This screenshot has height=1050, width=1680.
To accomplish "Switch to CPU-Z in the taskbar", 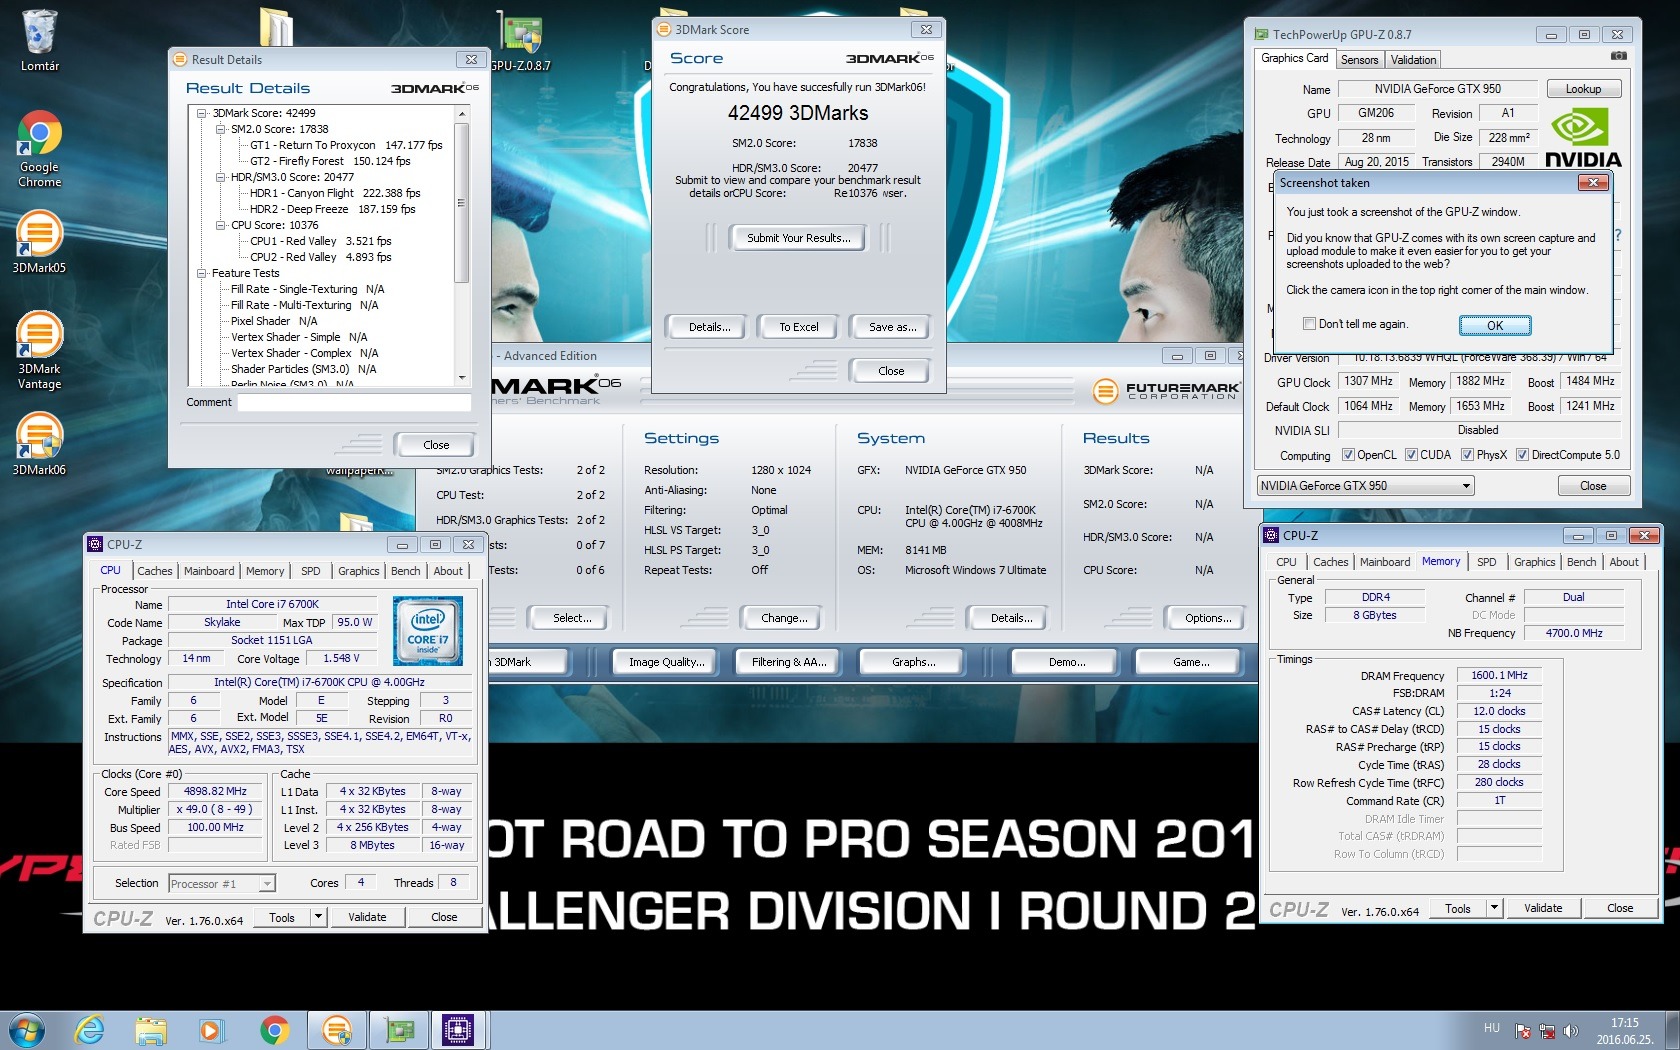I will pyautogui.click(x=458, y=1030).
